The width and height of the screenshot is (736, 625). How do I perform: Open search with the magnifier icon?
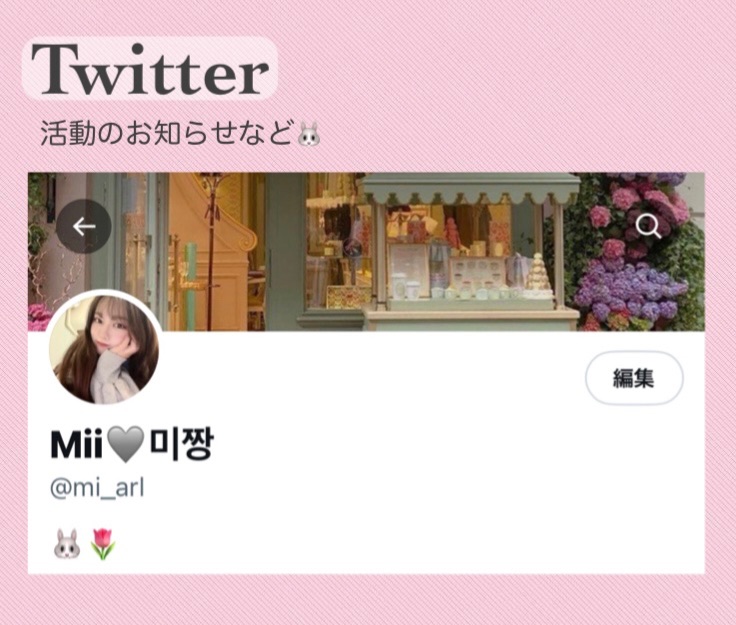[648, 227]
